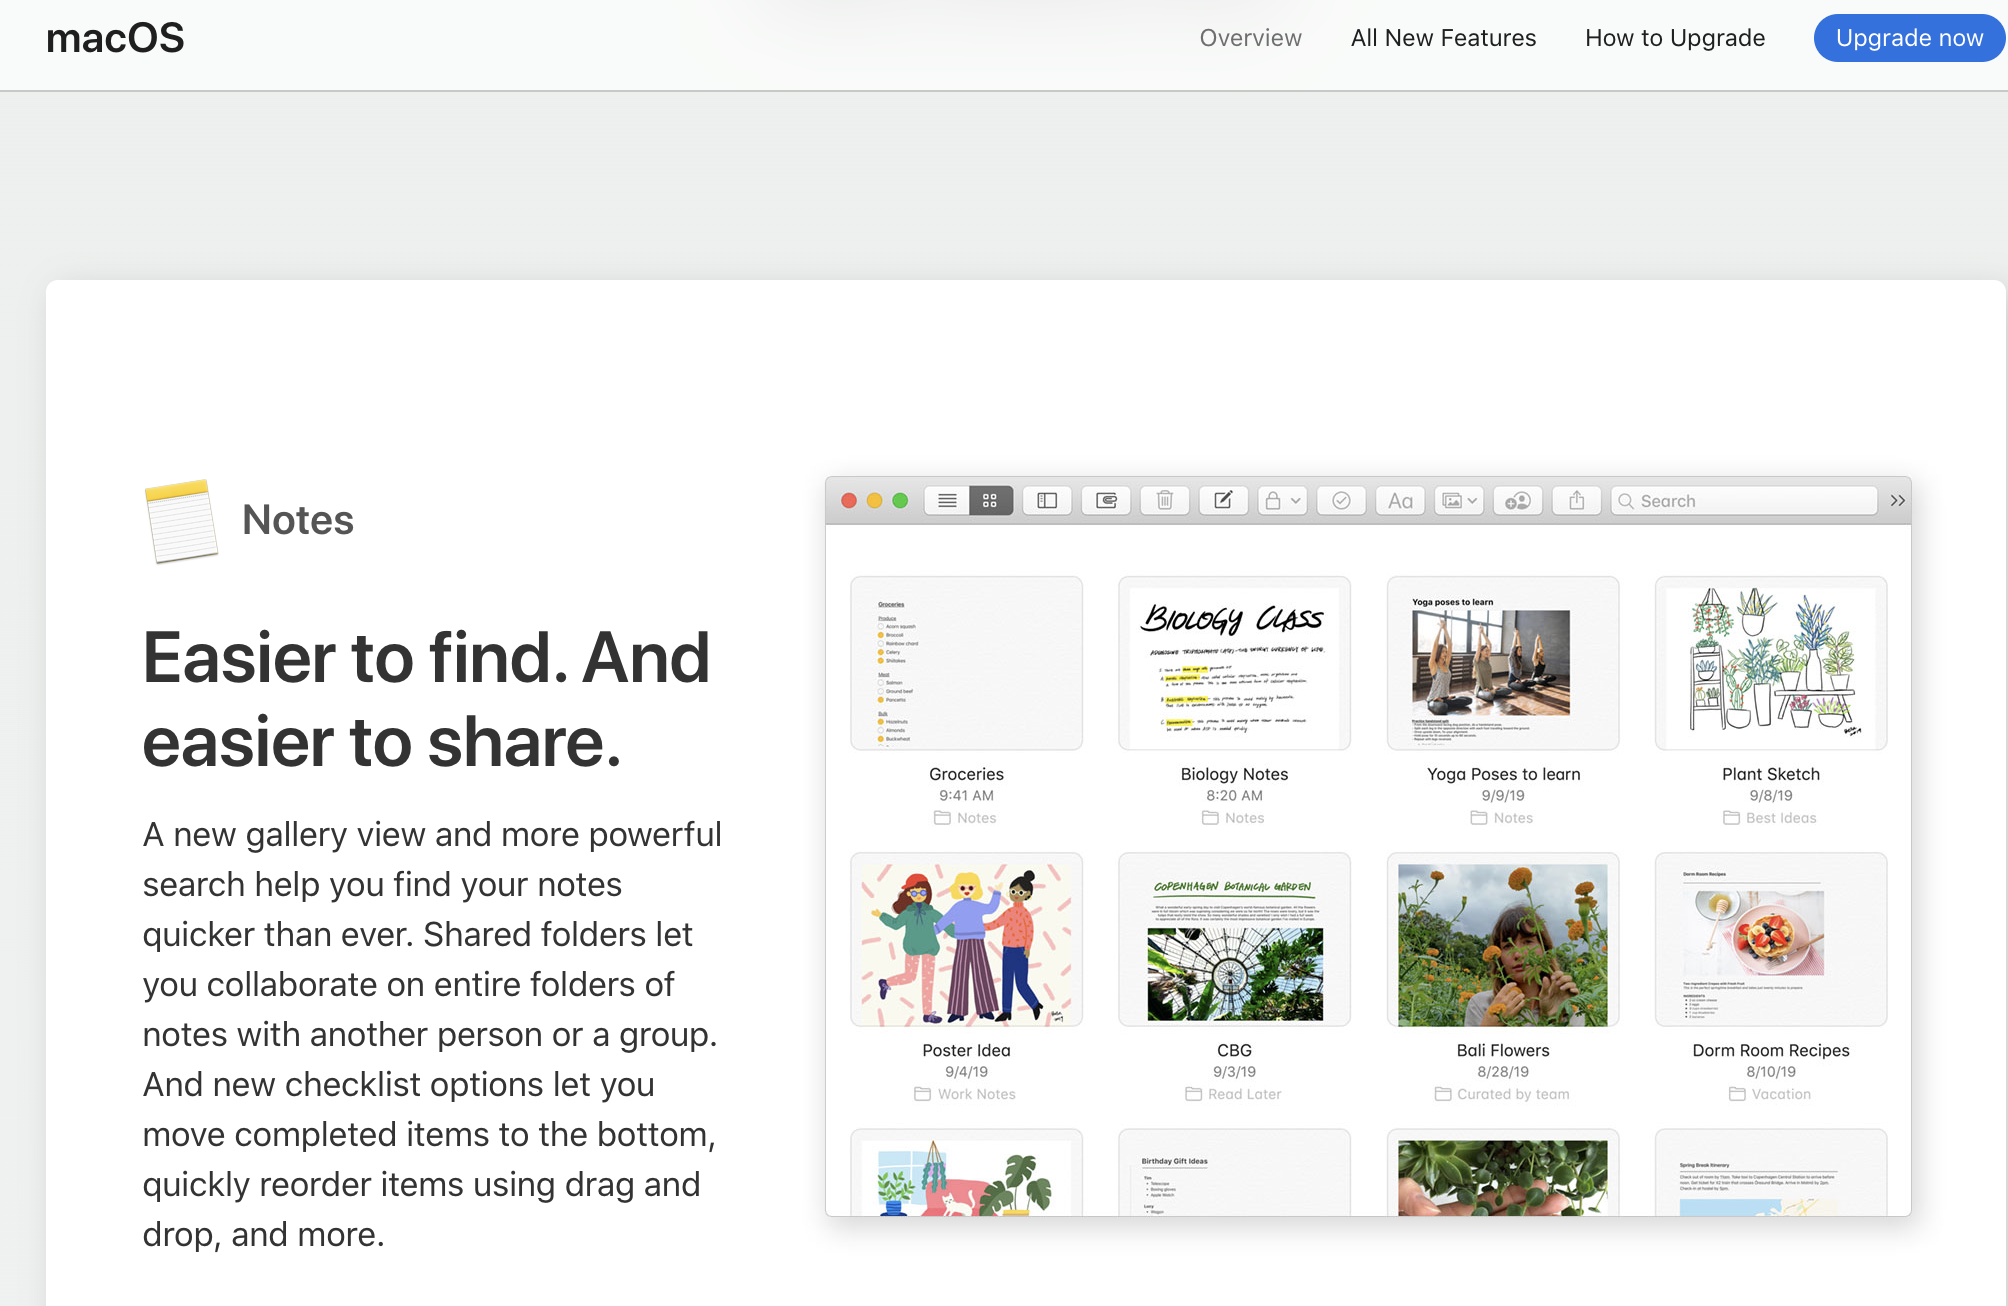Image resolution: width=2008 pixels, height=1306 pixels.
Task: Open the Aa text format button
Action: click(1400, 501)
